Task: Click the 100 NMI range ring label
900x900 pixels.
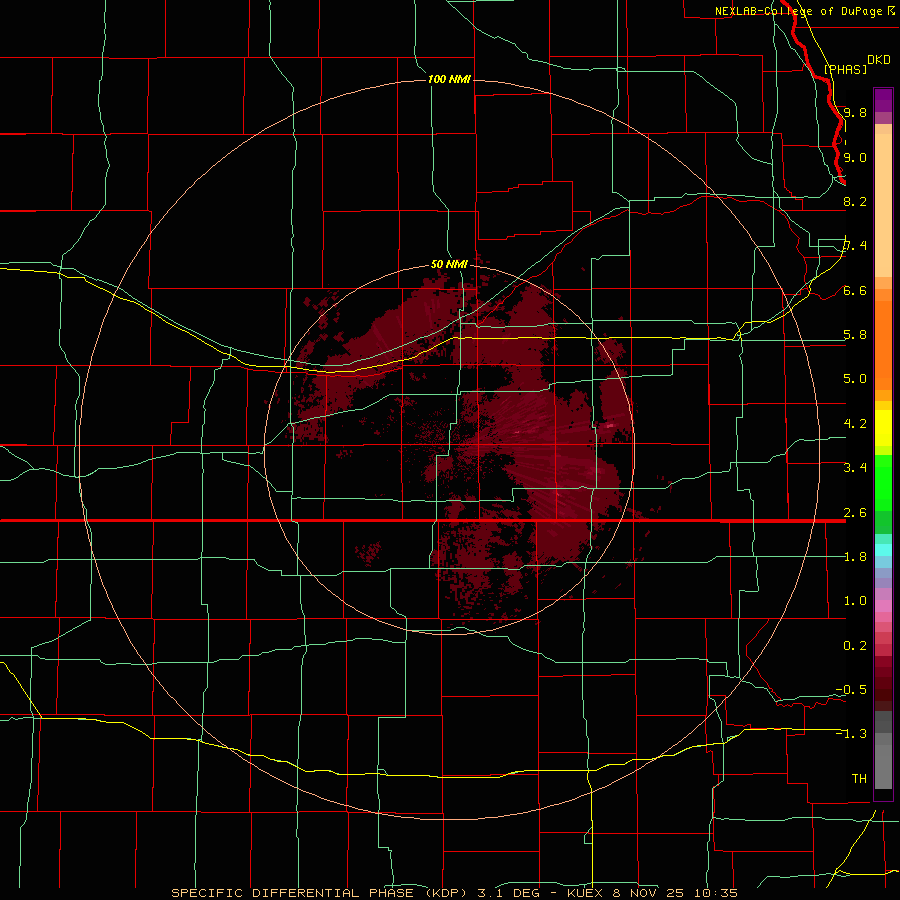Action: [449, 79]
